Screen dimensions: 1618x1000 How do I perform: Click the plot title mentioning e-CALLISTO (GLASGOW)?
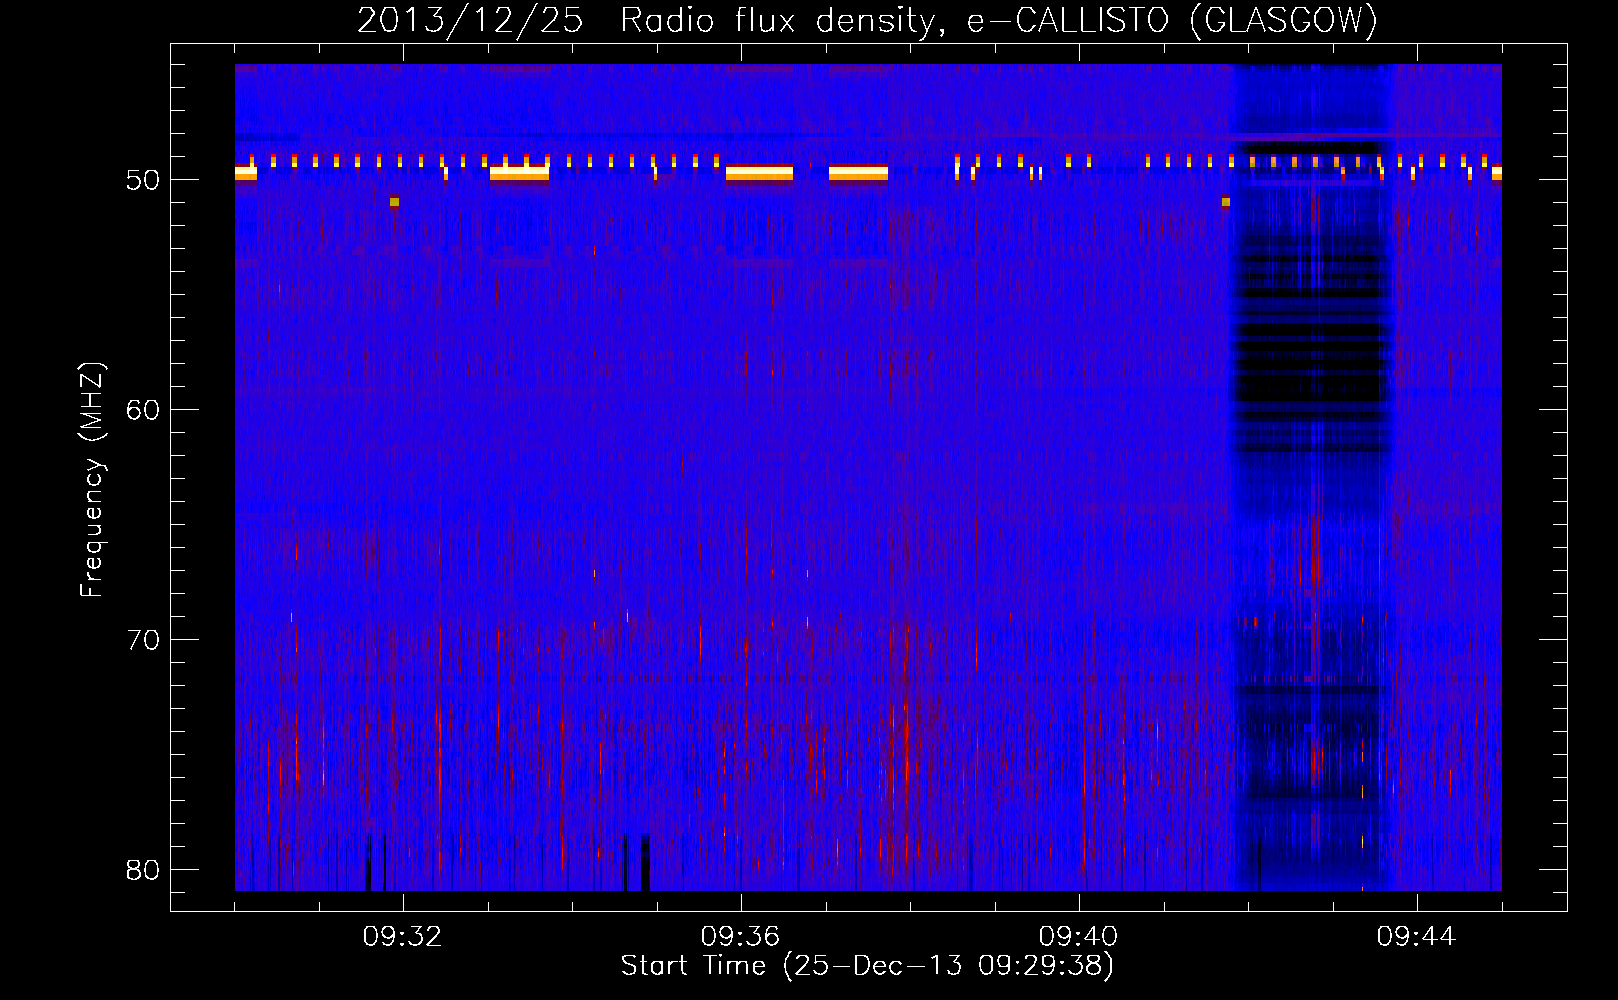[868, 21]
